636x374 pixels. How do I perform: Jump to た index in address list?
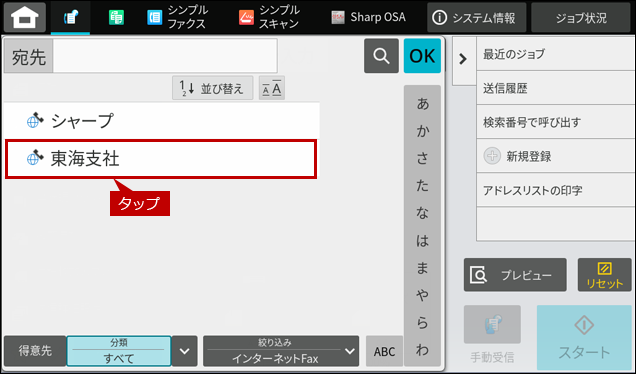tap(422, 186)
